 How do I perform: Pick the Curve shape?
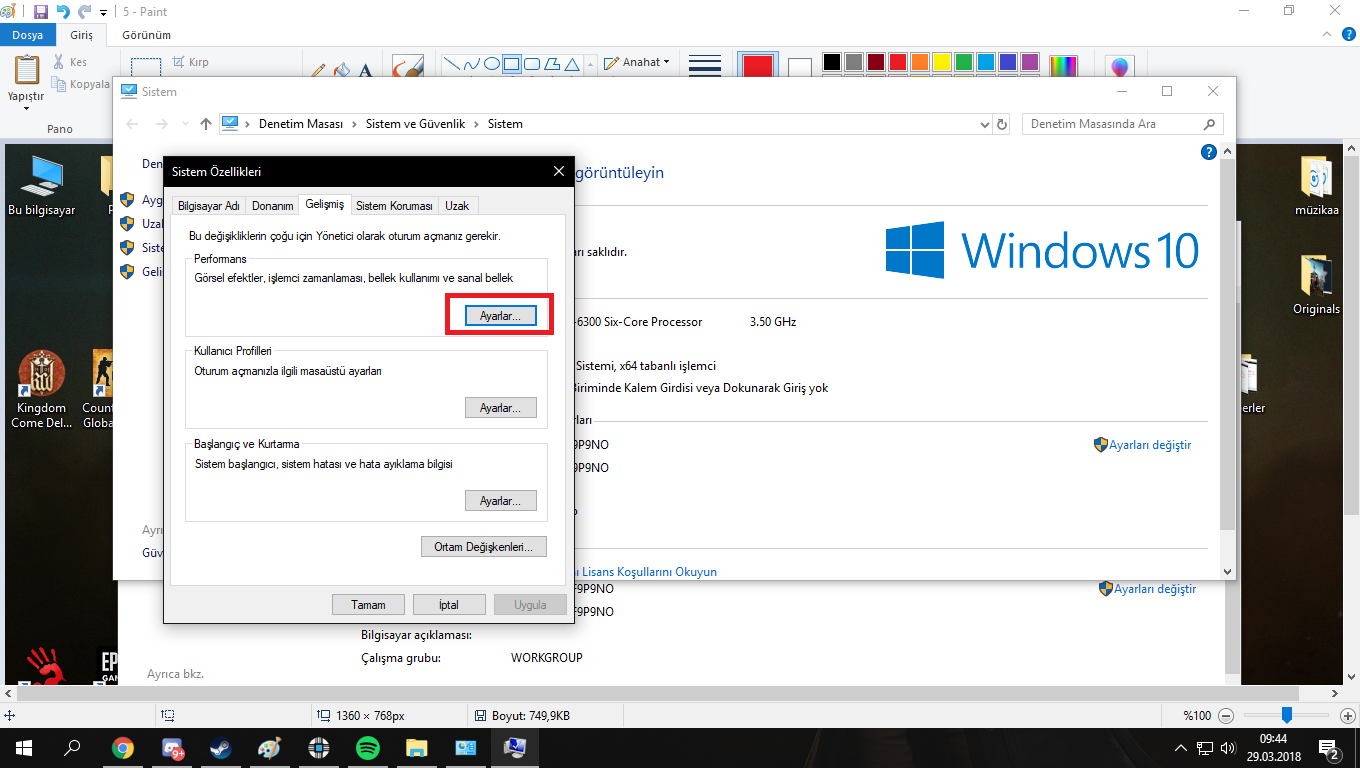[x=472, y=63]
